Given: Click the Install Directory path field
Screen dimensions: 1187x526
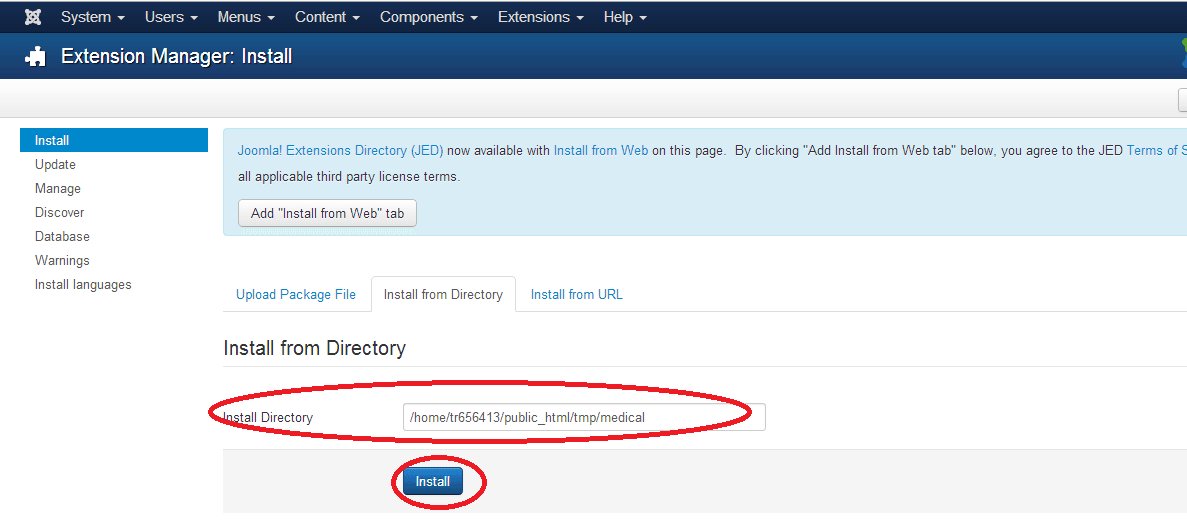Looking at the screenshot, I should 584,417.
